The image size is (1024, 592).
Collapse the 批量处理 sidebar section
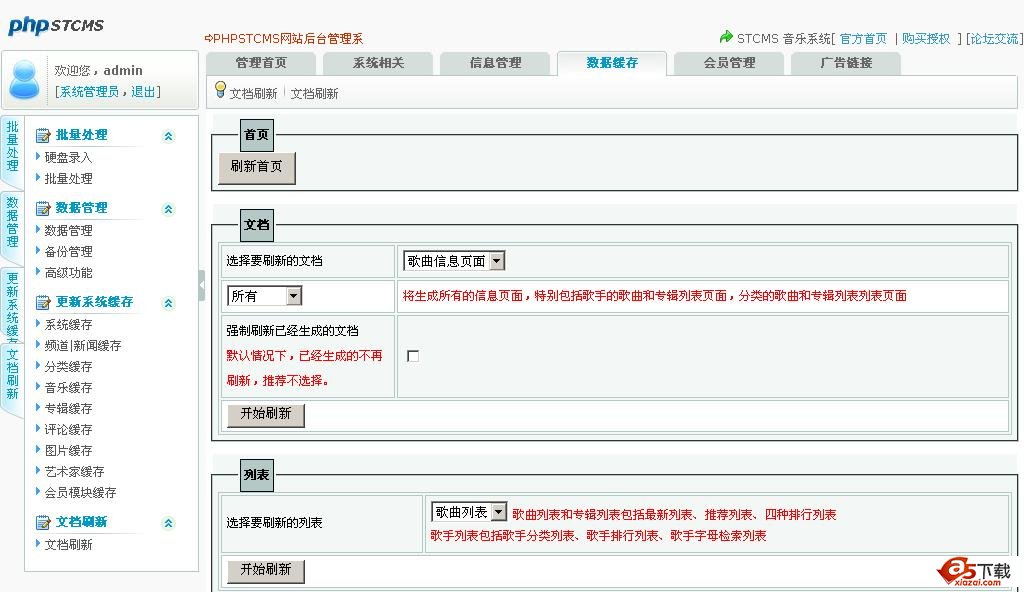coord(168,136)
